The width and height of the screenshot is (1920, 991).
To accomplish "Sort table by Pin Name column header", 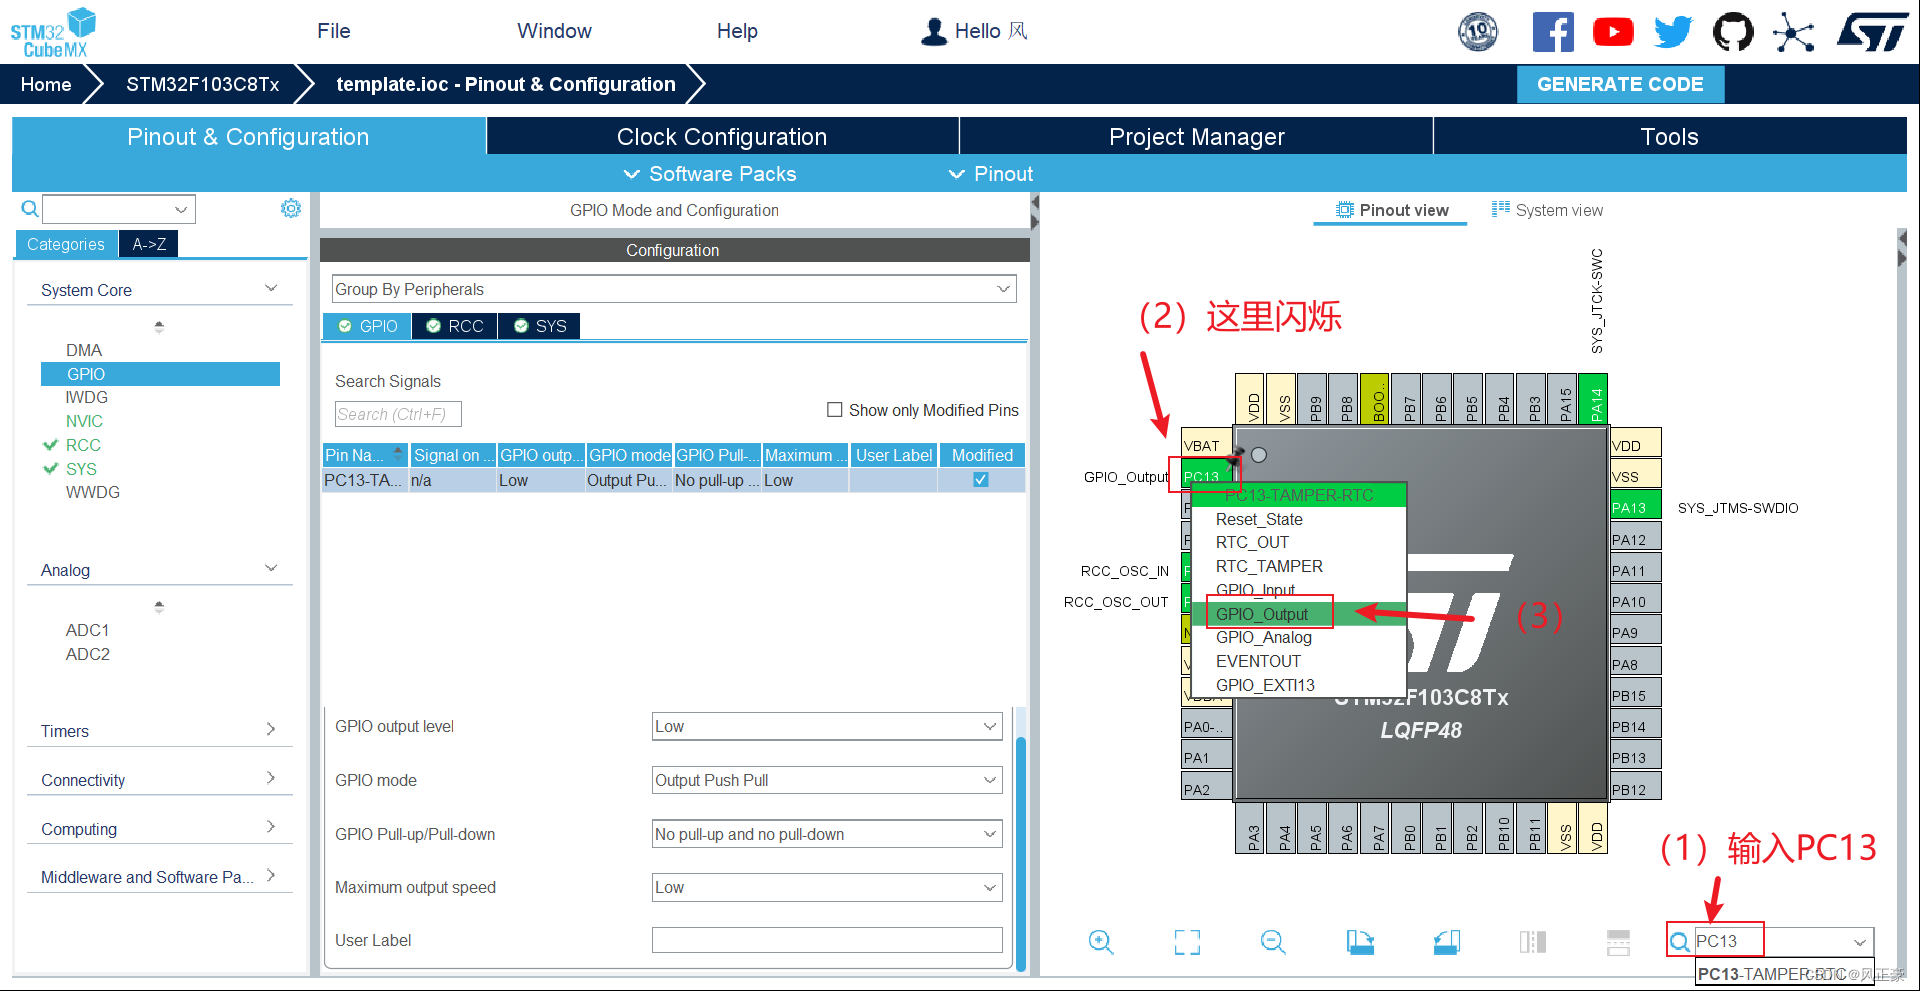I will [364, 455].
